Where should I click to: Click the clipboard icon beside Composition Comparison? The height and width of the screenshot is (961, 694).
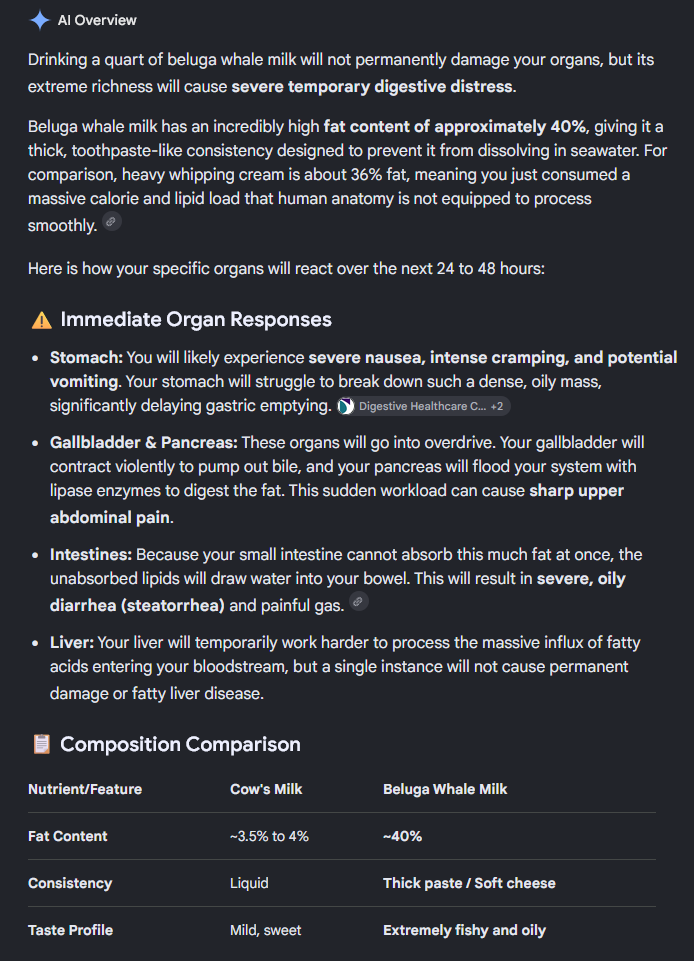coord(42,744)
